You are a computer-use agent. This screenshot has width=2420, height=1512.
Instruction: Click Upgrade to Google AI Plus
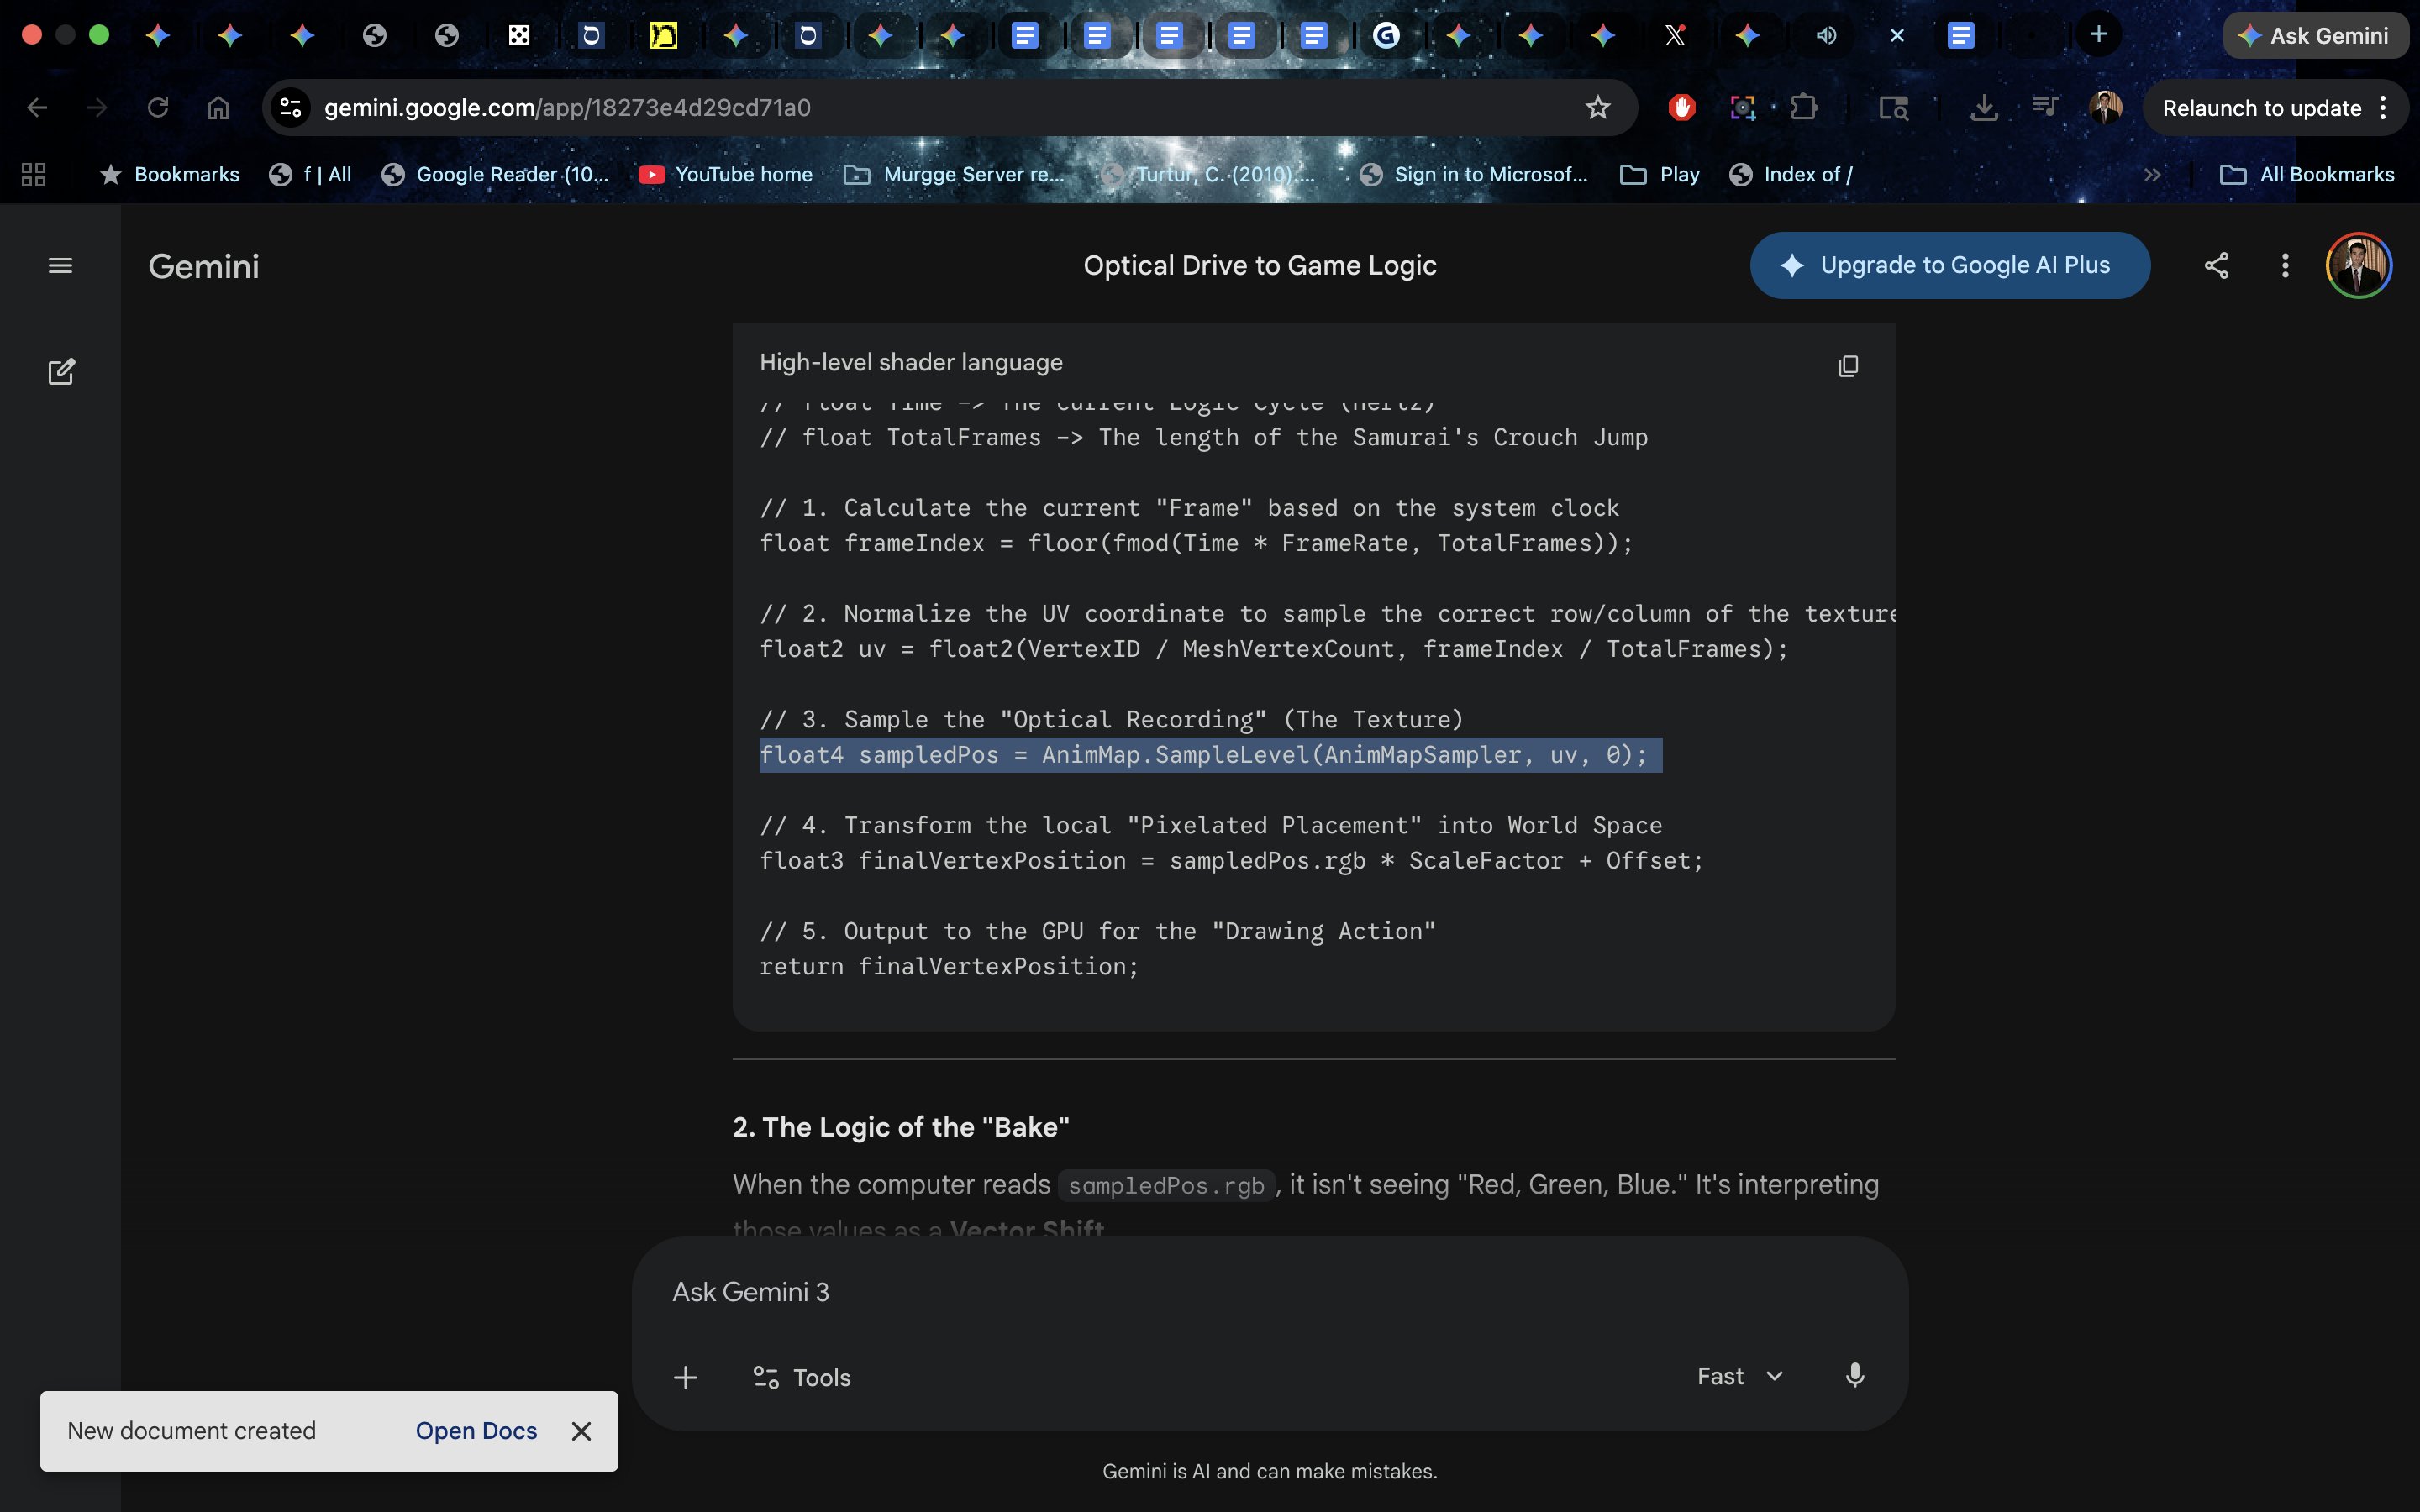click(x=1948, y=265)
